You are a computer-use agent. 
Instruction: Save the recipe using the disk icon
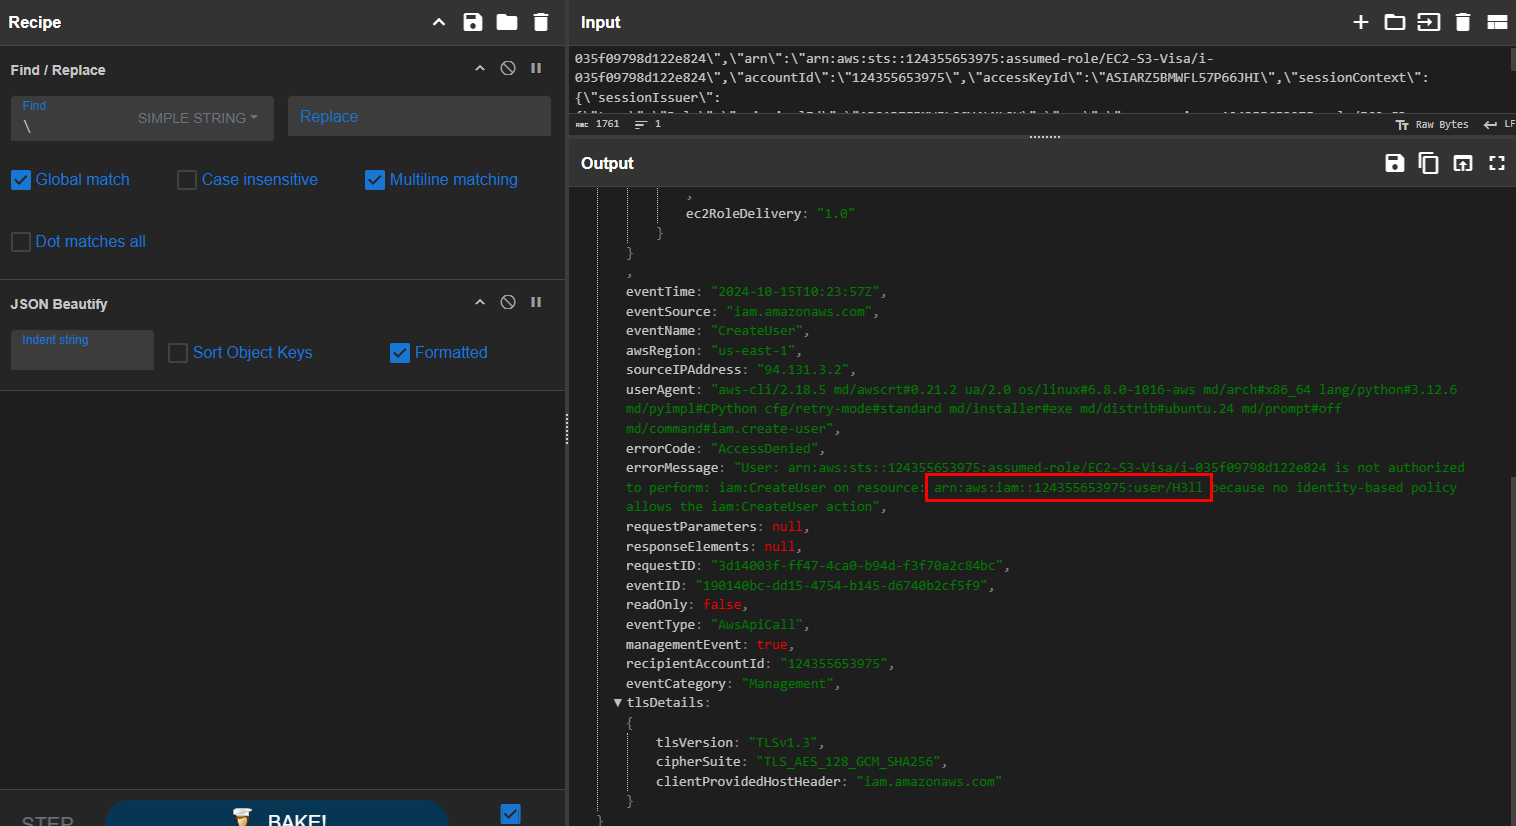pos(473,22)
